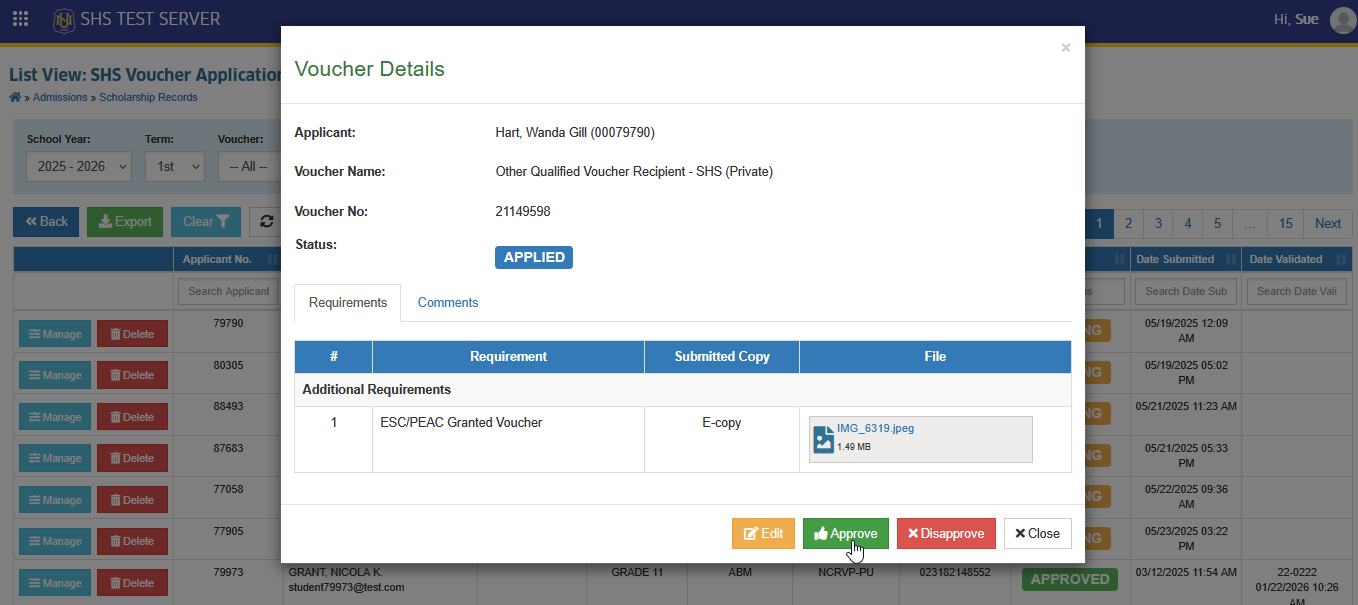Close the Voucher Details modal with X

(x=1066, y=48)
